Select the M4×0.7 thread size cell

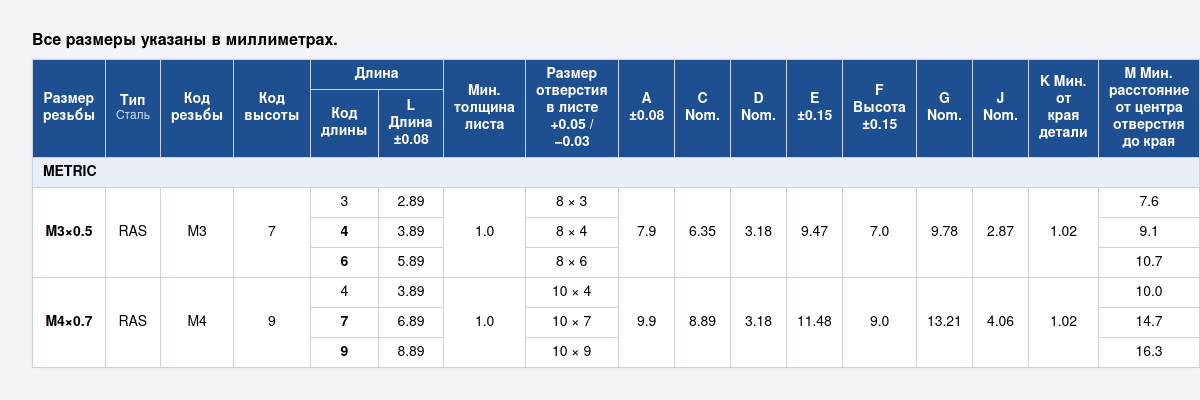point(69,322)
